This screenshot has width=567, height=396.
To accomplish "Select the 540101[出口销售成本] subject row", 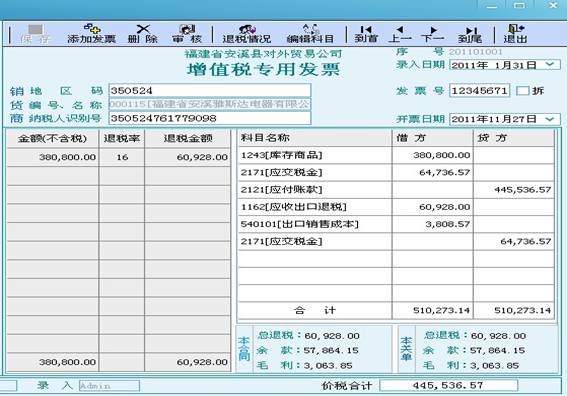I will click(396, 224).
